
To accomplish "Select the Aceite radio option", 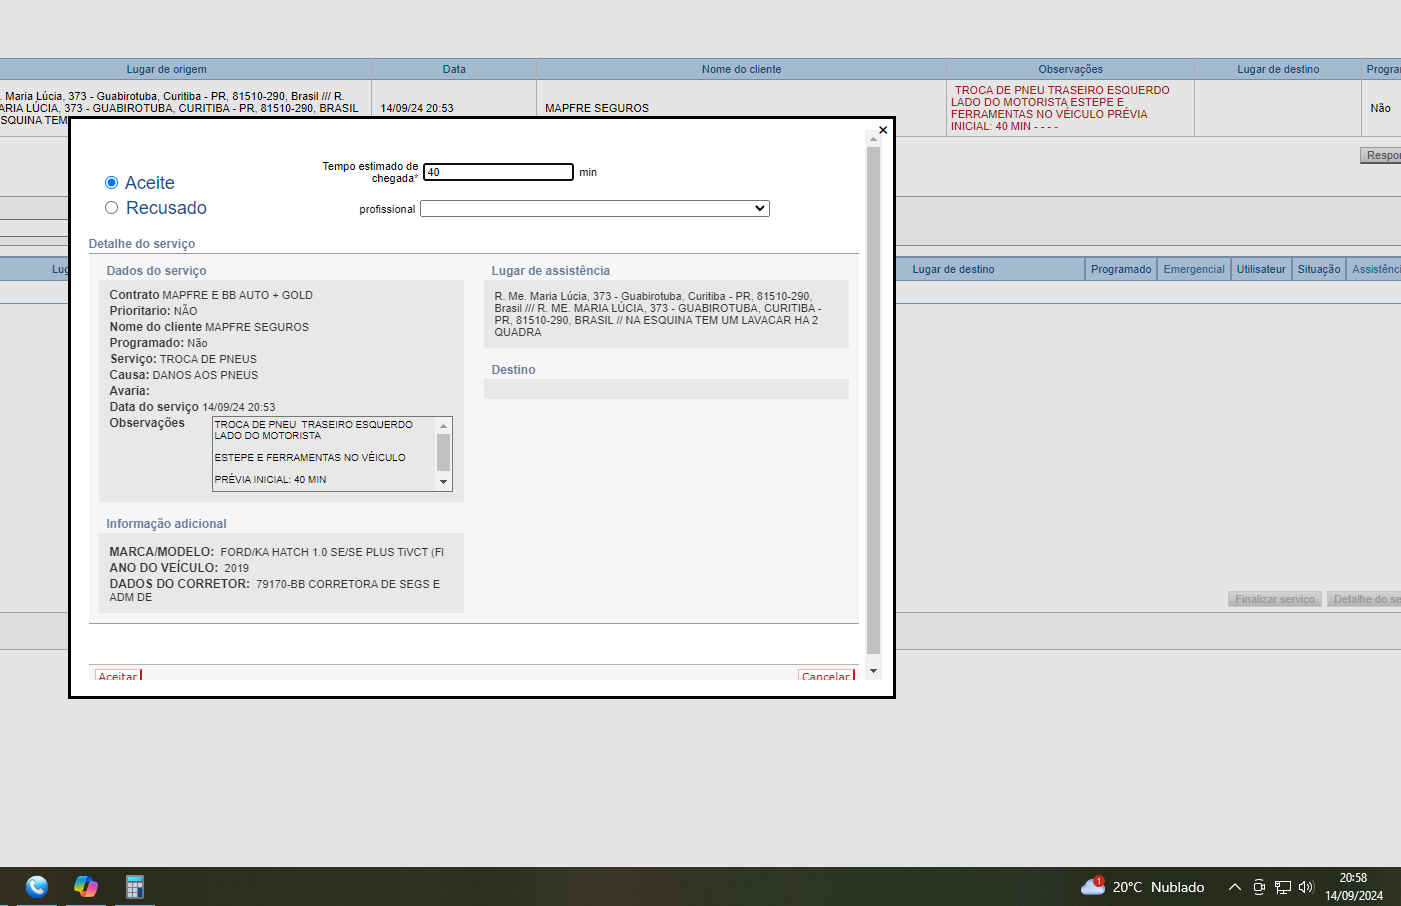I will pyautogui.click(x=112, y=183).
